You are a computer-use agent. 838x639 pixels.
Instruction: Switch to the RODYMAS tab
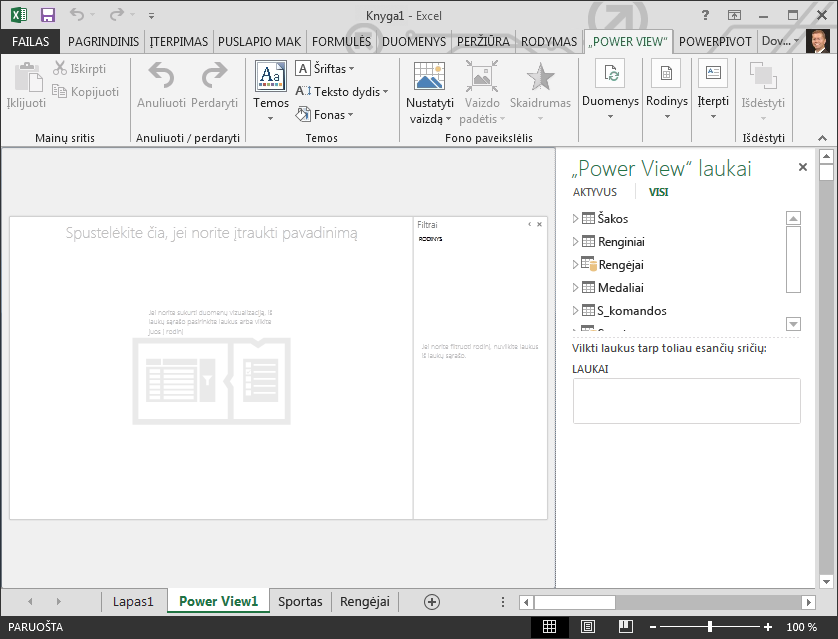549,41
